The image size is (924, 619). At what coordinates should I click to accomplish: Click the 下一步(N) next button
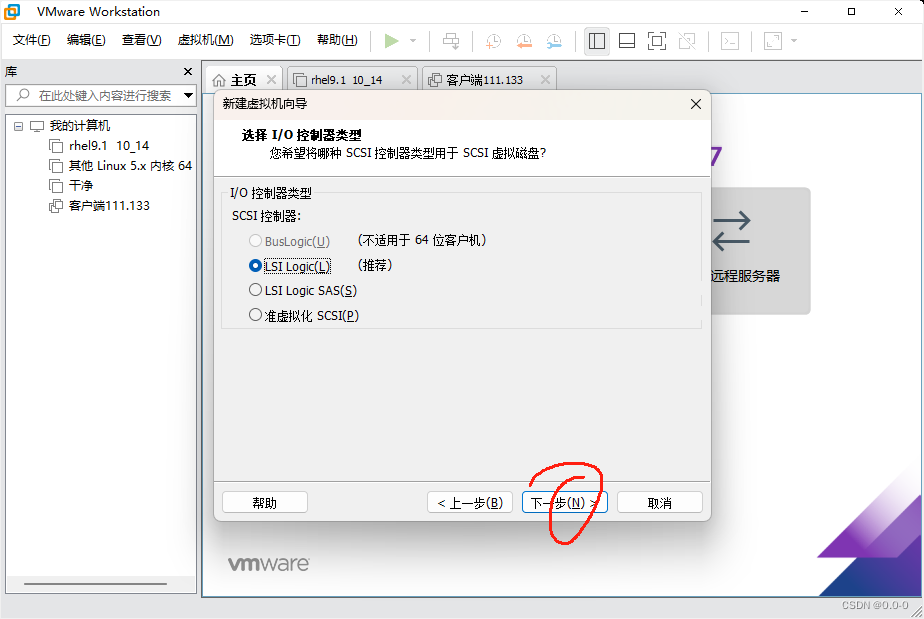click(x=565, y=503)
